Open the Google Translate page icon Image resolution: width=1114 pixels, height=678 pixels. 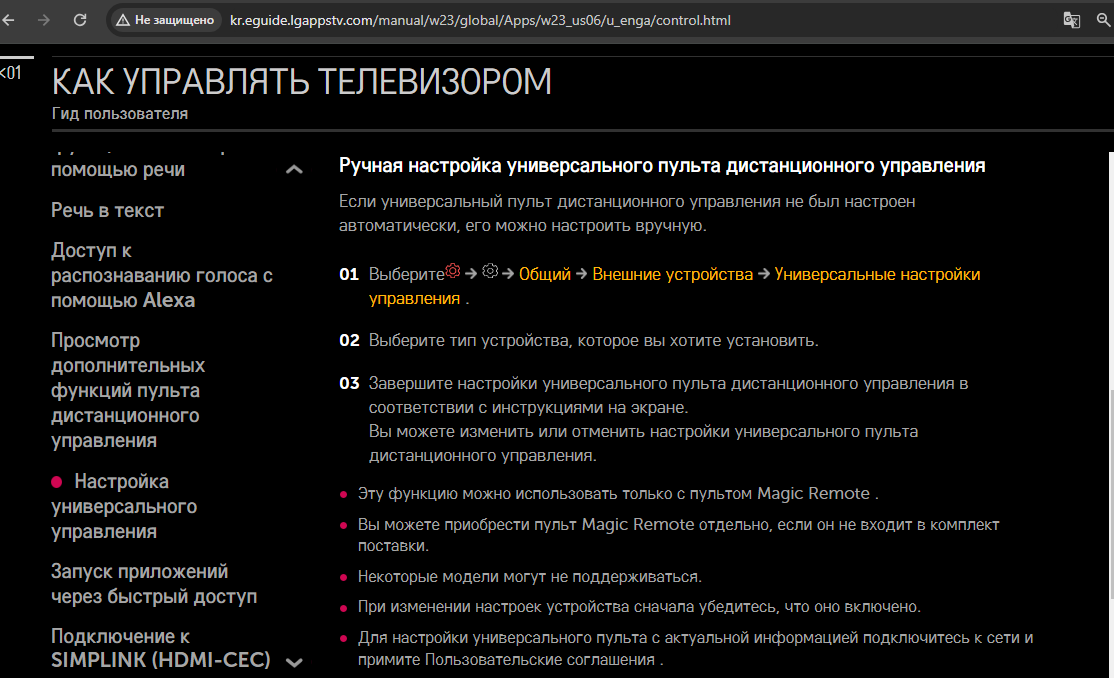pos(1071,20)
